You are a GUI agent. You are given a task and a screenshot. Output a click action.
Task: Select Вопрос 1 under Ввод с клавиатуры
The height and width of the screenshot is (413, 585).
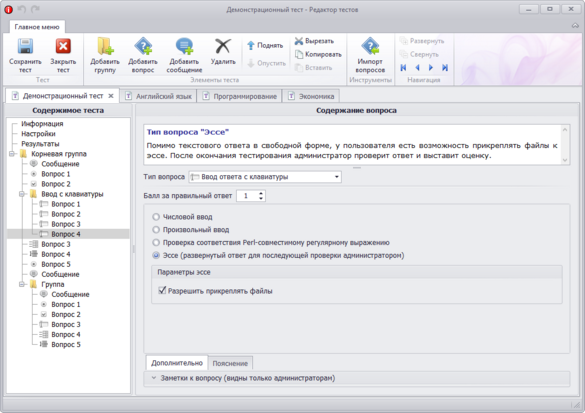tap(66, 204)
